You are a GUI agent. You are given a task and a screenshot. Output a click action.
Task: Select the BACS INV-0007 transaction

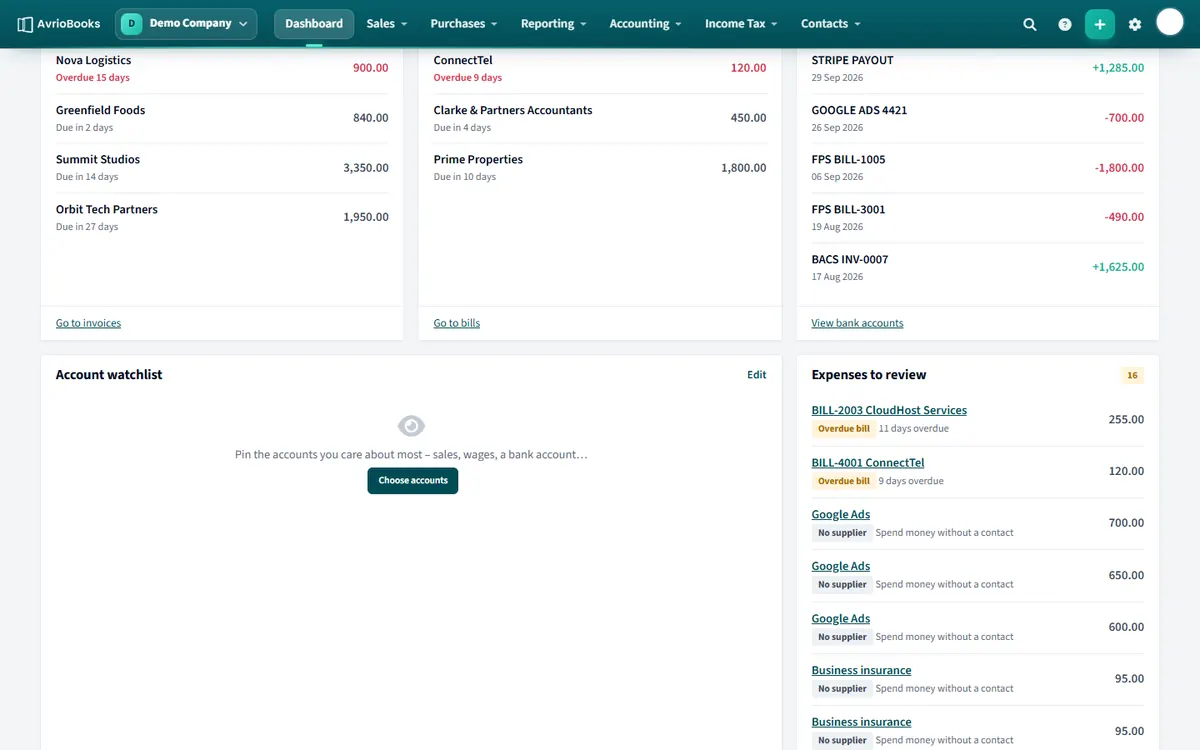pyautogui.click(x=978, y=267)
